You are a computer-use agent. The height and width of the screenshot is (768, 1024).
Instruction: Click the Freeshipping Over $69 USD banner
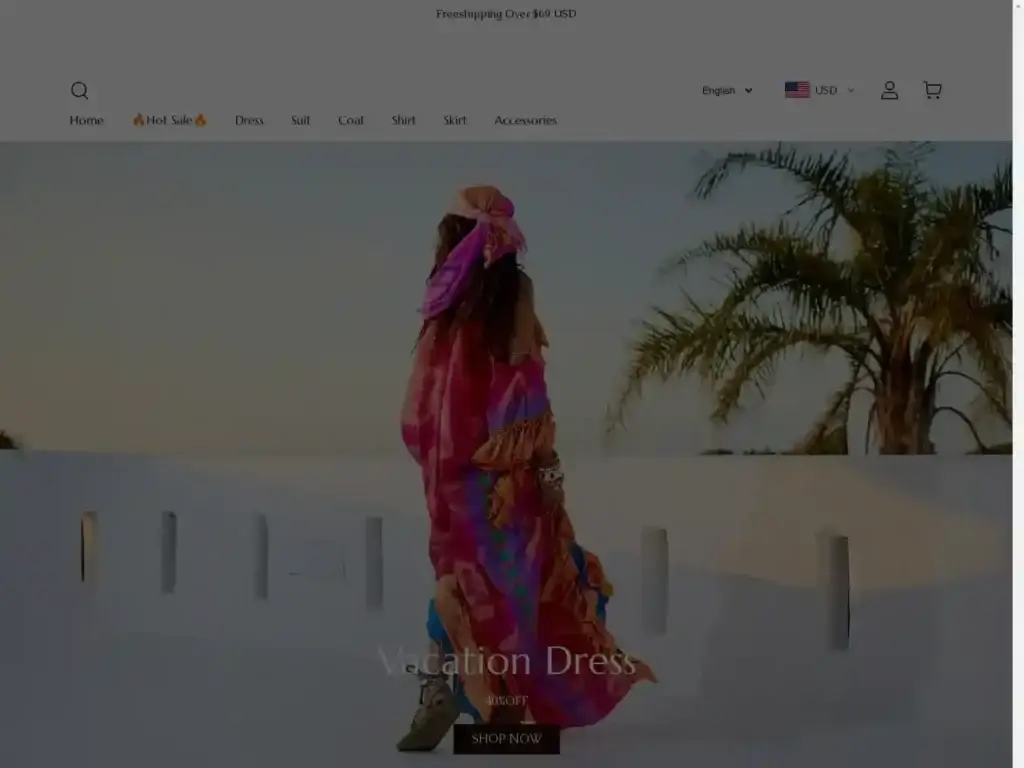point(506,14)
